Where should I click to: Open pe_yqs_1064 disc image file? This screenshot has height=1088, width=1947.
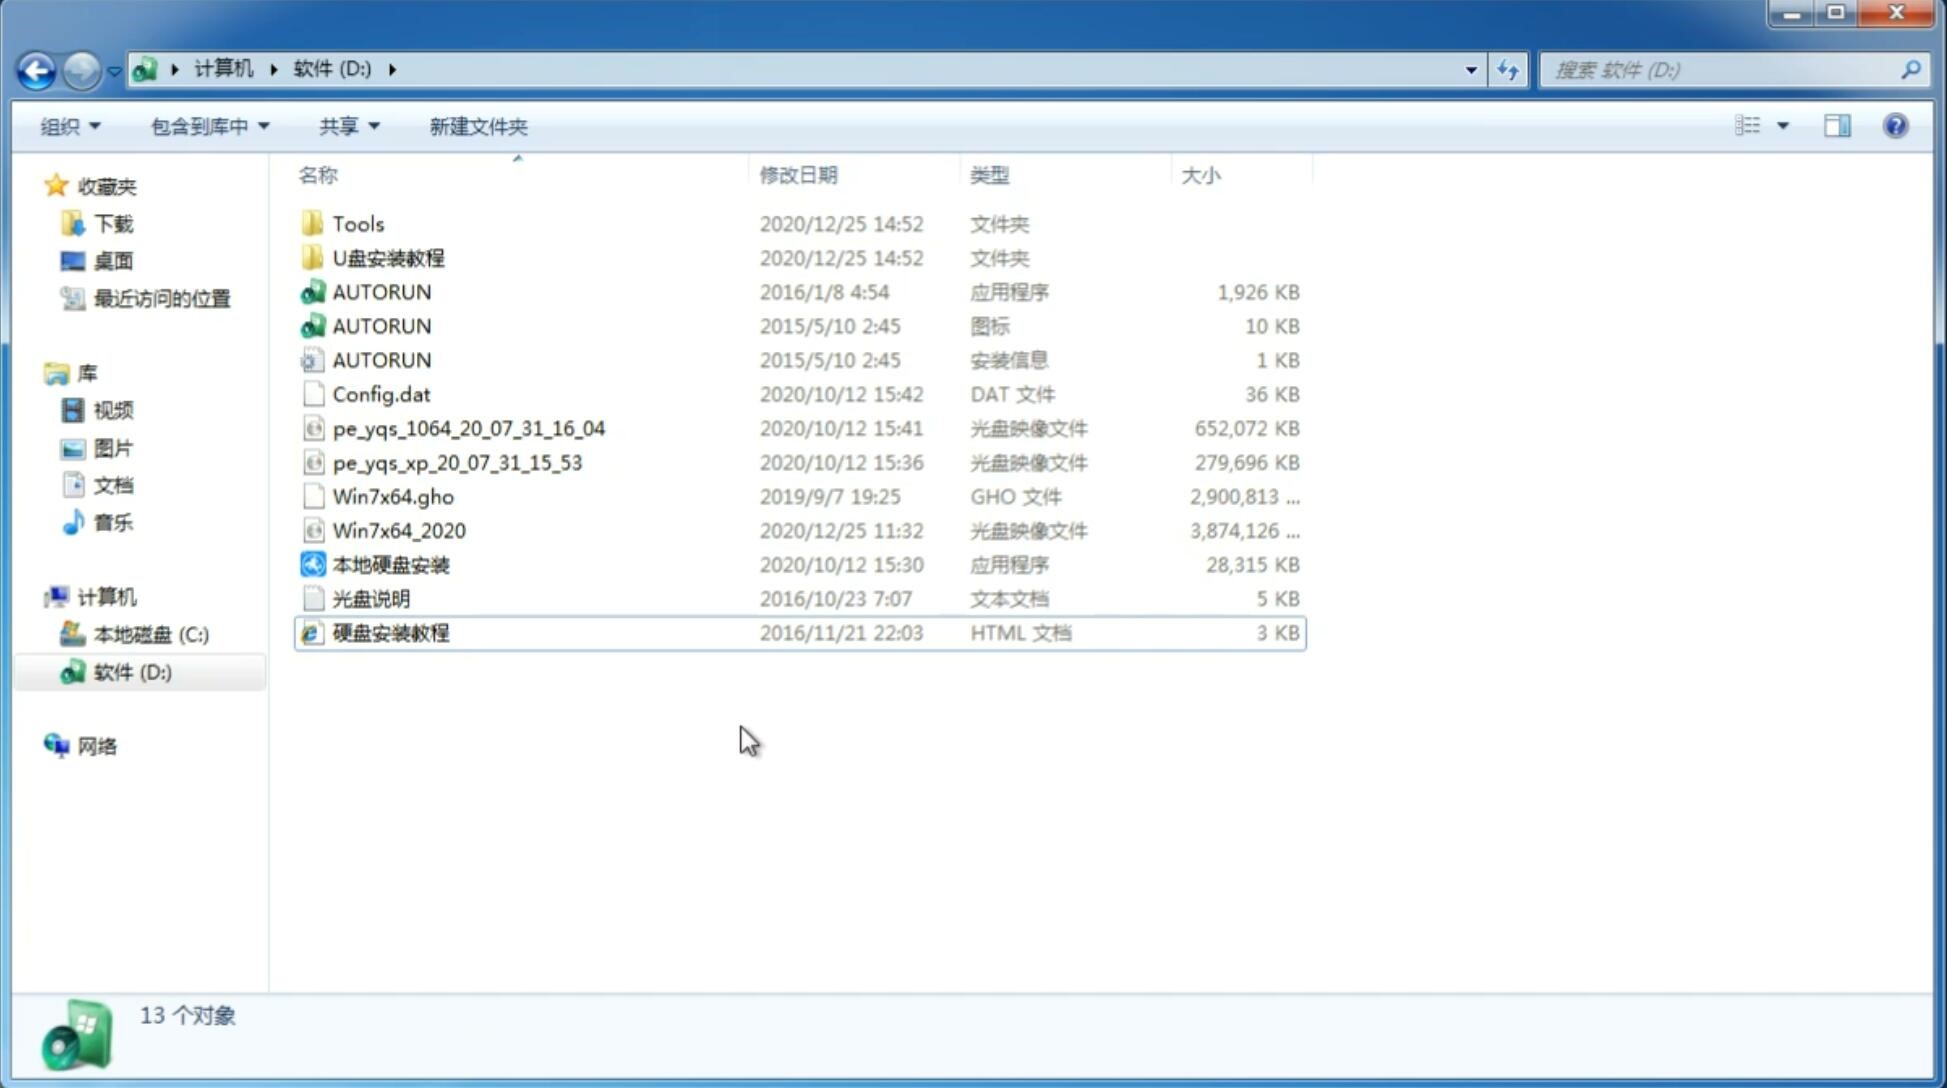coord(469,428)
